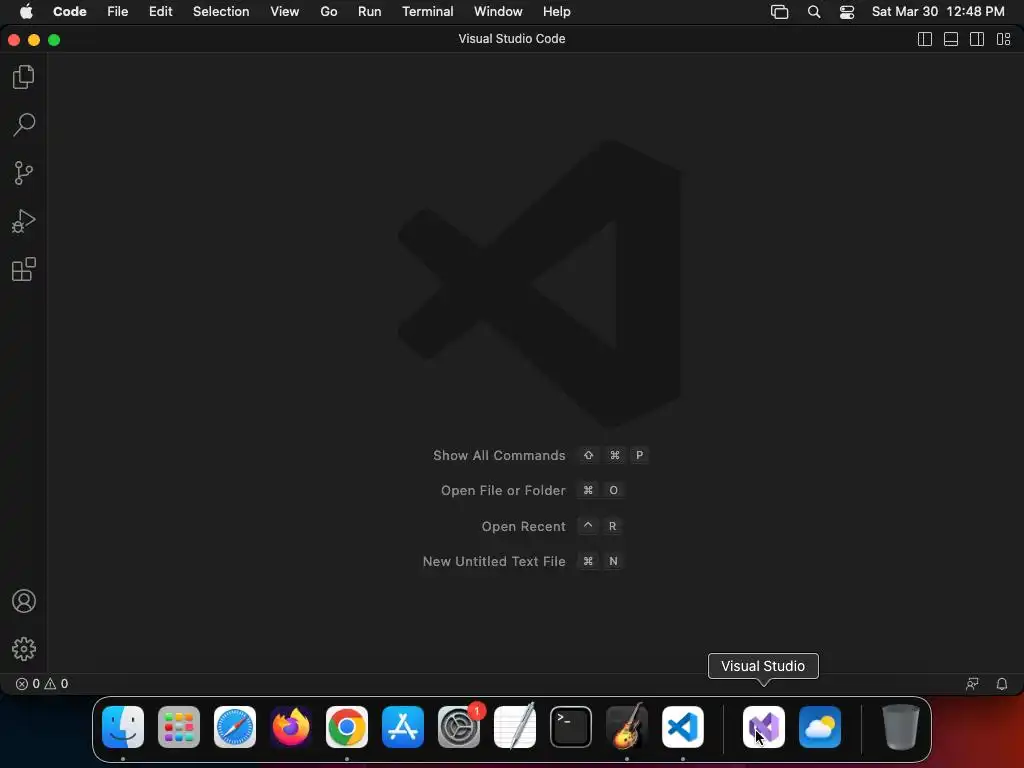Open Safari from the Dock
This screenshot has width=1024, height=768.
pyautogui.click(x=235, y=727)
